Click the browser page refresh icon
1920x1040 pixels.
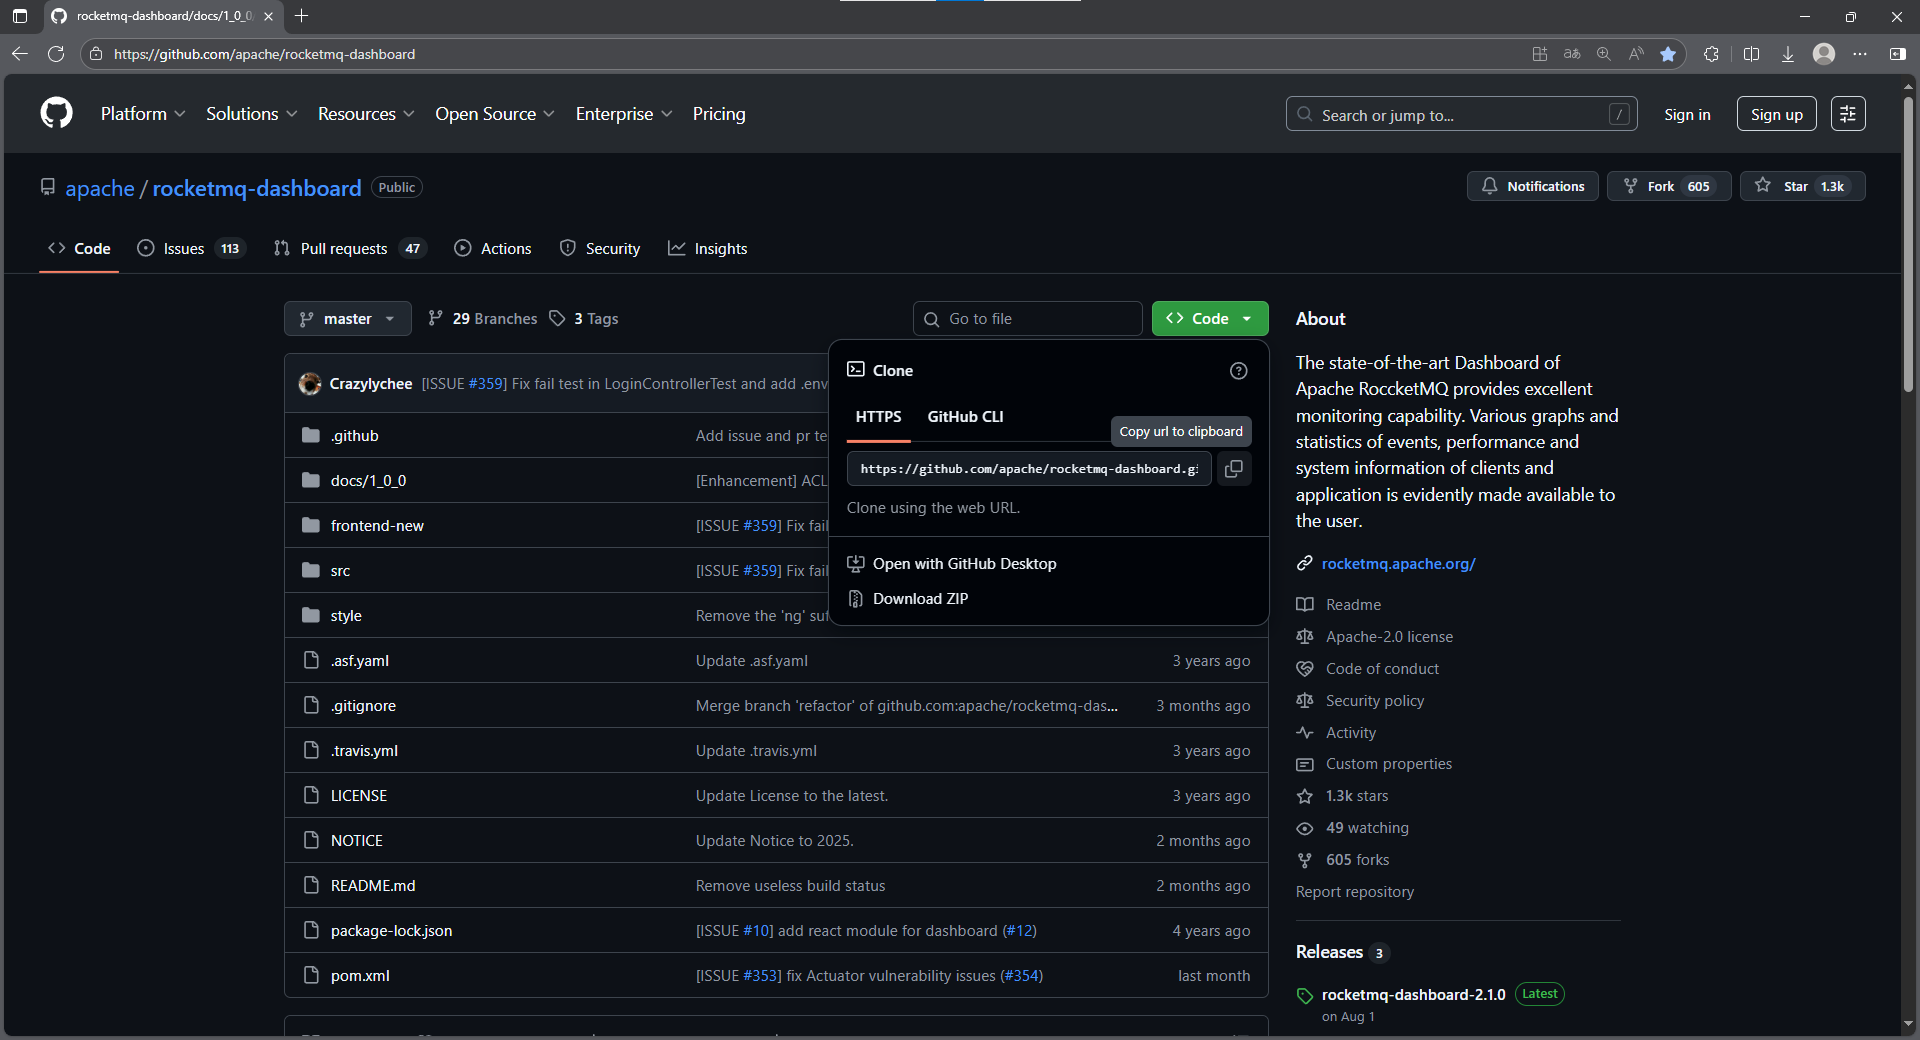56,54
